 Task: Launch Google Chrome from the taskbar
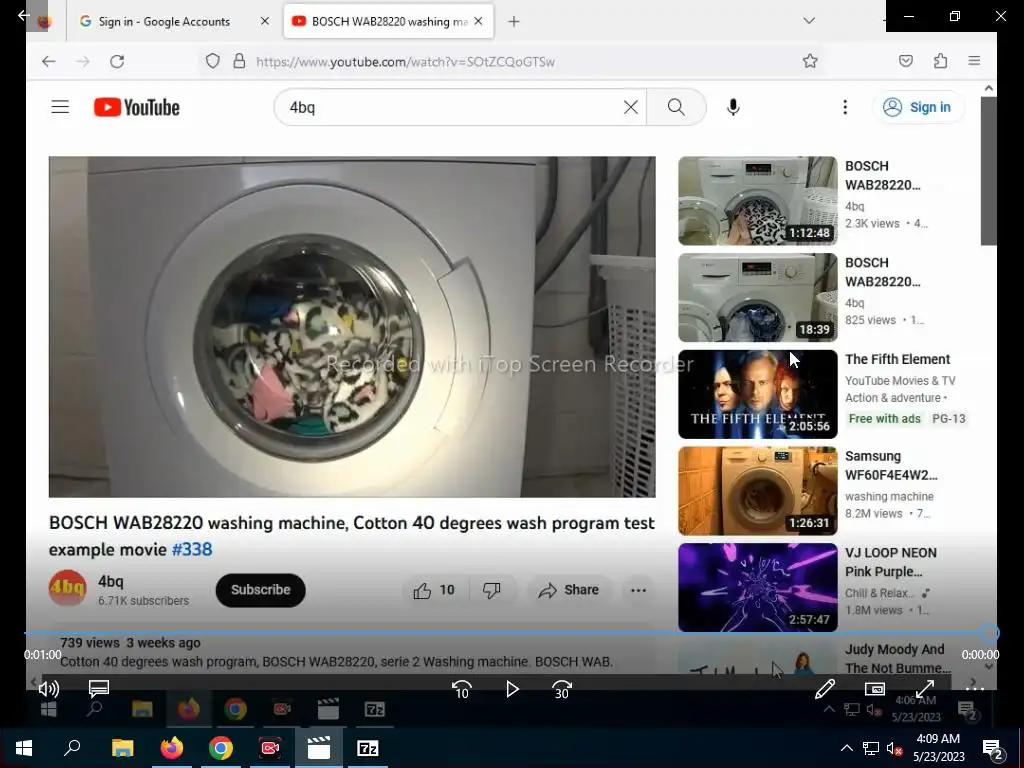pyautogui.click(x=221, y=748)
